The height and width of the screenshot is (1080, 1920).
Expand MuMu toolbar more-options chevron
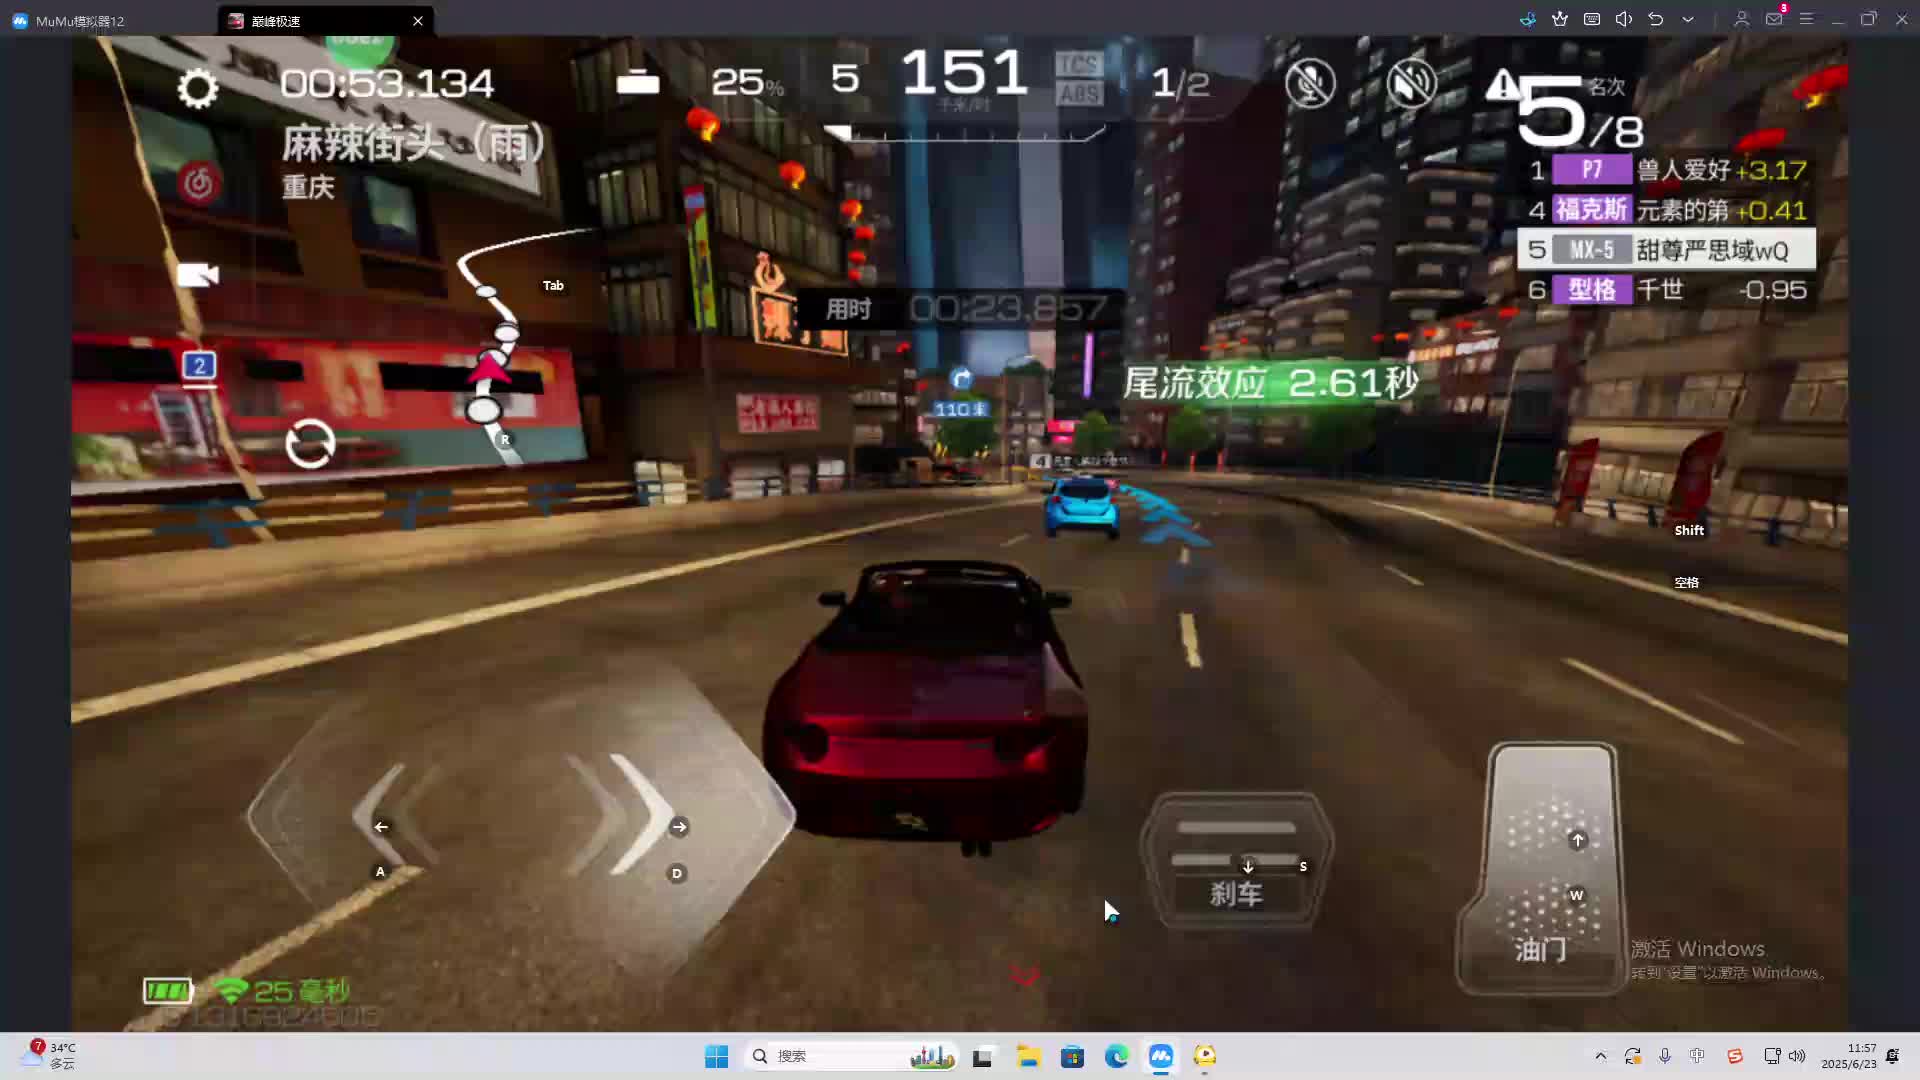point(1688,19)
